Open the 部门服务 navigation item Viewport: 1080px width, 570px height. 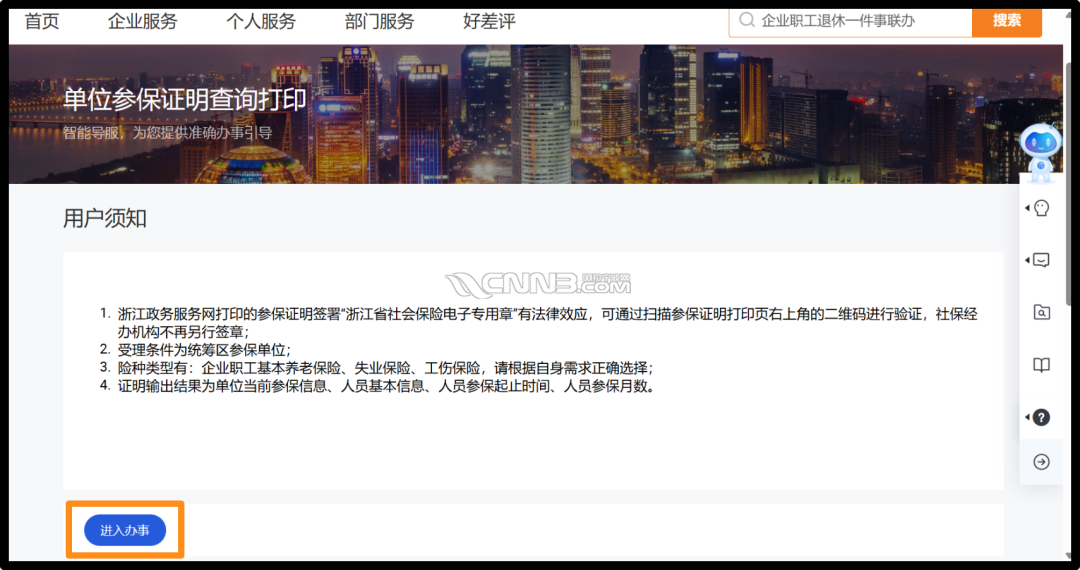click(x=379, y=21)
